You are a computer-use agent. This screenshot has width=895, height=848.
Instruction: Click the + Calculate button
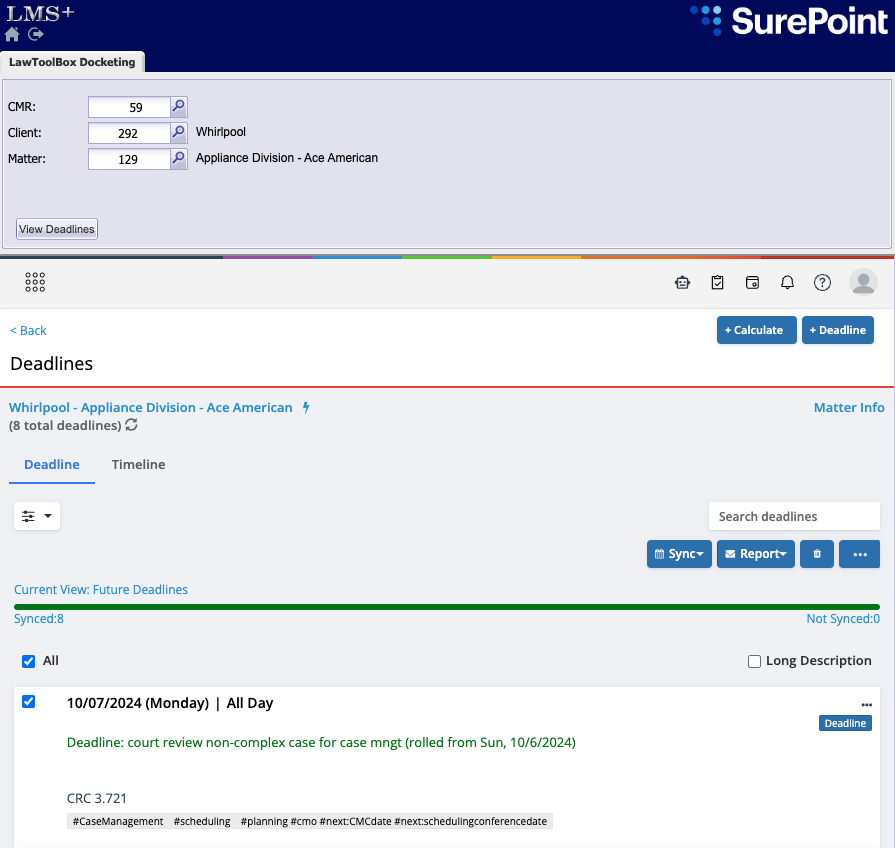[757, 330]
